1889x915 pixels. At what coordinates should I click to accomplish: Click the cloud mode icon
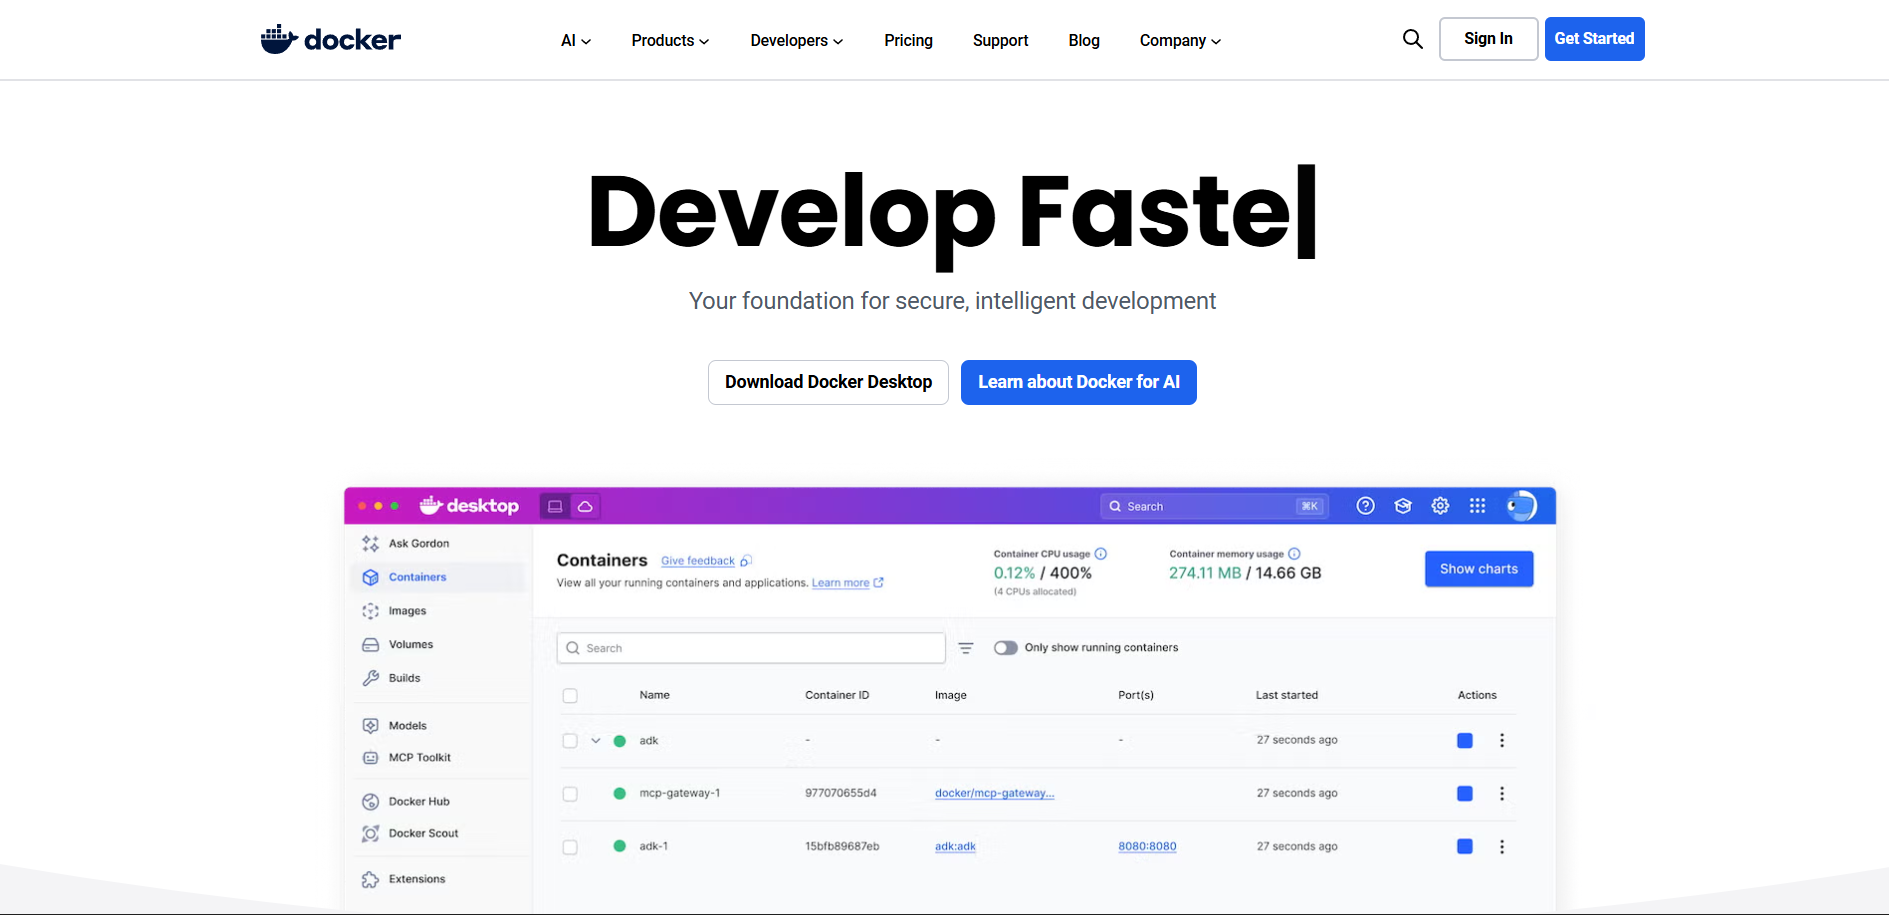585,506
